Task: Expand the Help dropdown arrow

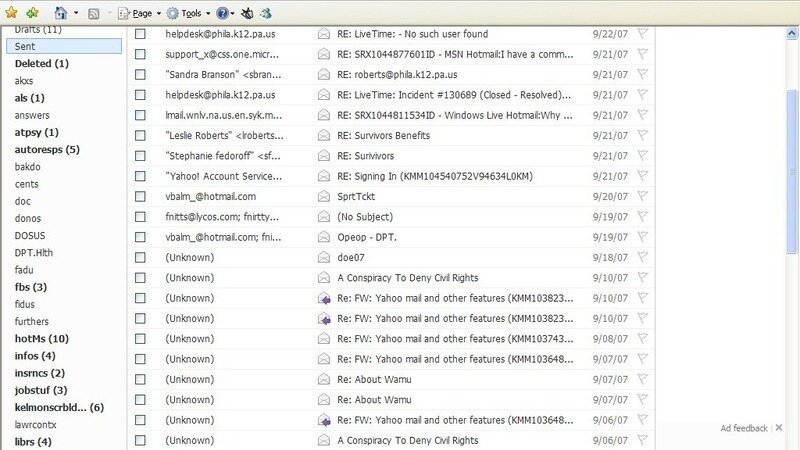Action: (234, 14)
